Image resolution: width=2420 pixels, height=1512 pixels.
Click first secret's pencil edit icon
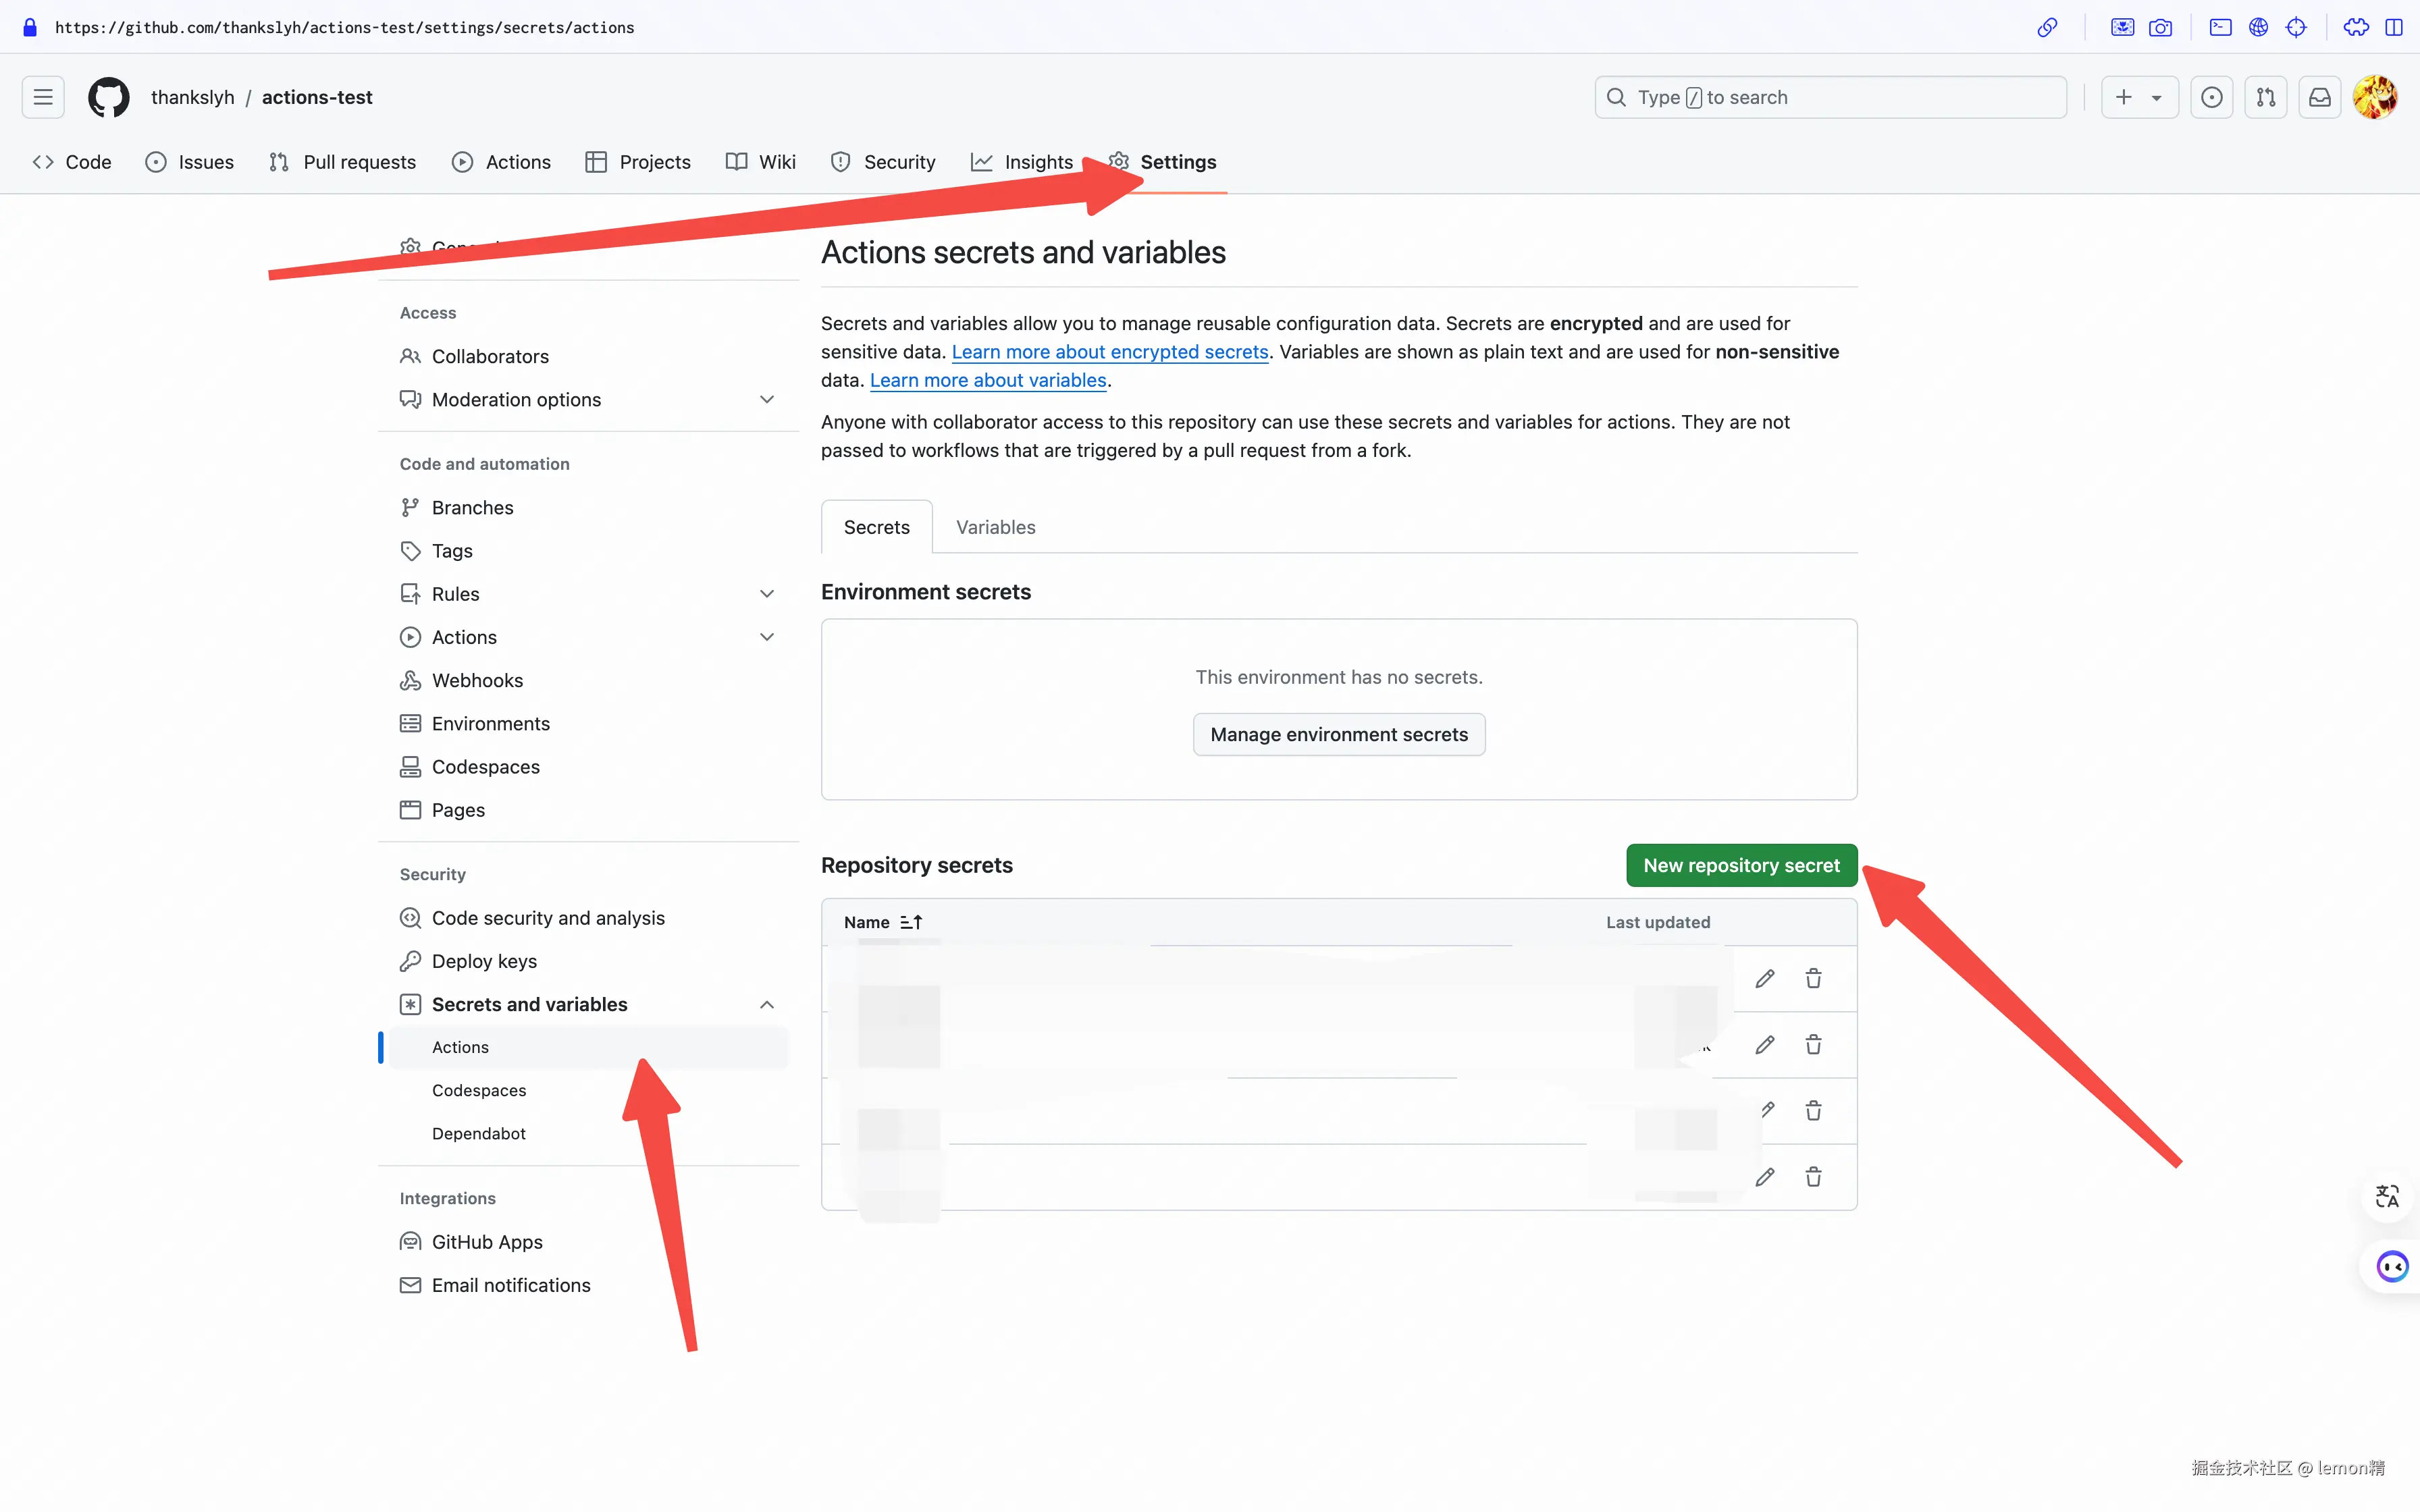tap(1764, 978)
